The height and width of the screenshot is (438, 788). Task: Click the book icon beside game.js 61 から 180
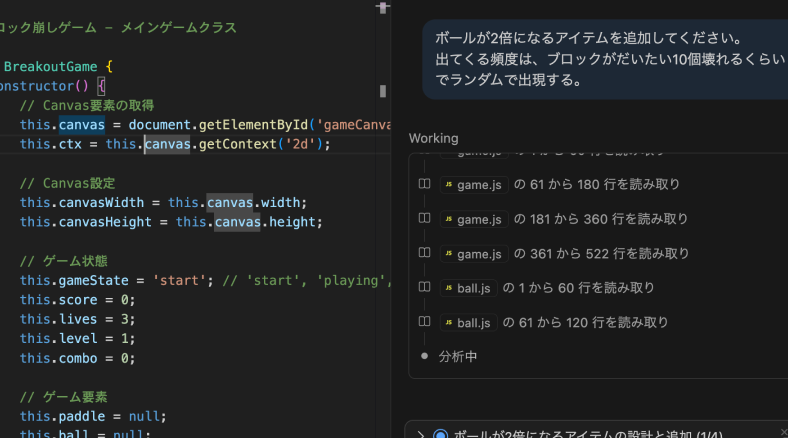point(424,184)
